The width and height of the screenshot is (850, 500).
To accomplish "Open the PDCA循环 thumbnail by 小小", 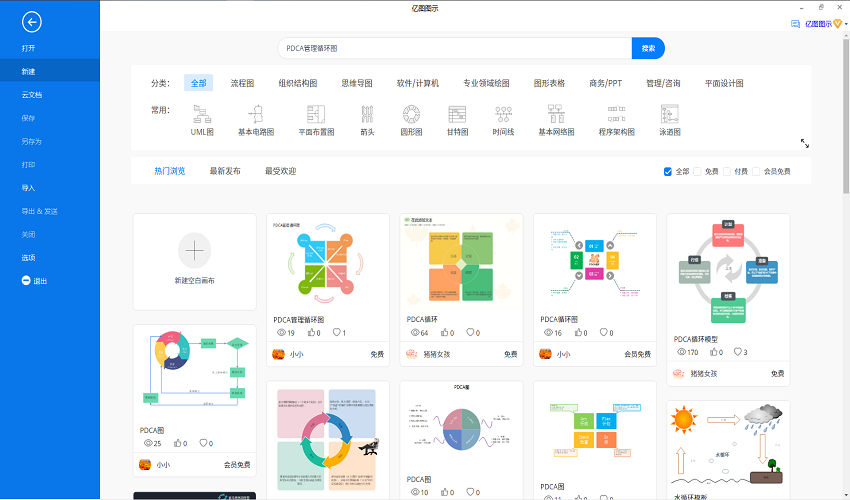I will coord(595,263).
